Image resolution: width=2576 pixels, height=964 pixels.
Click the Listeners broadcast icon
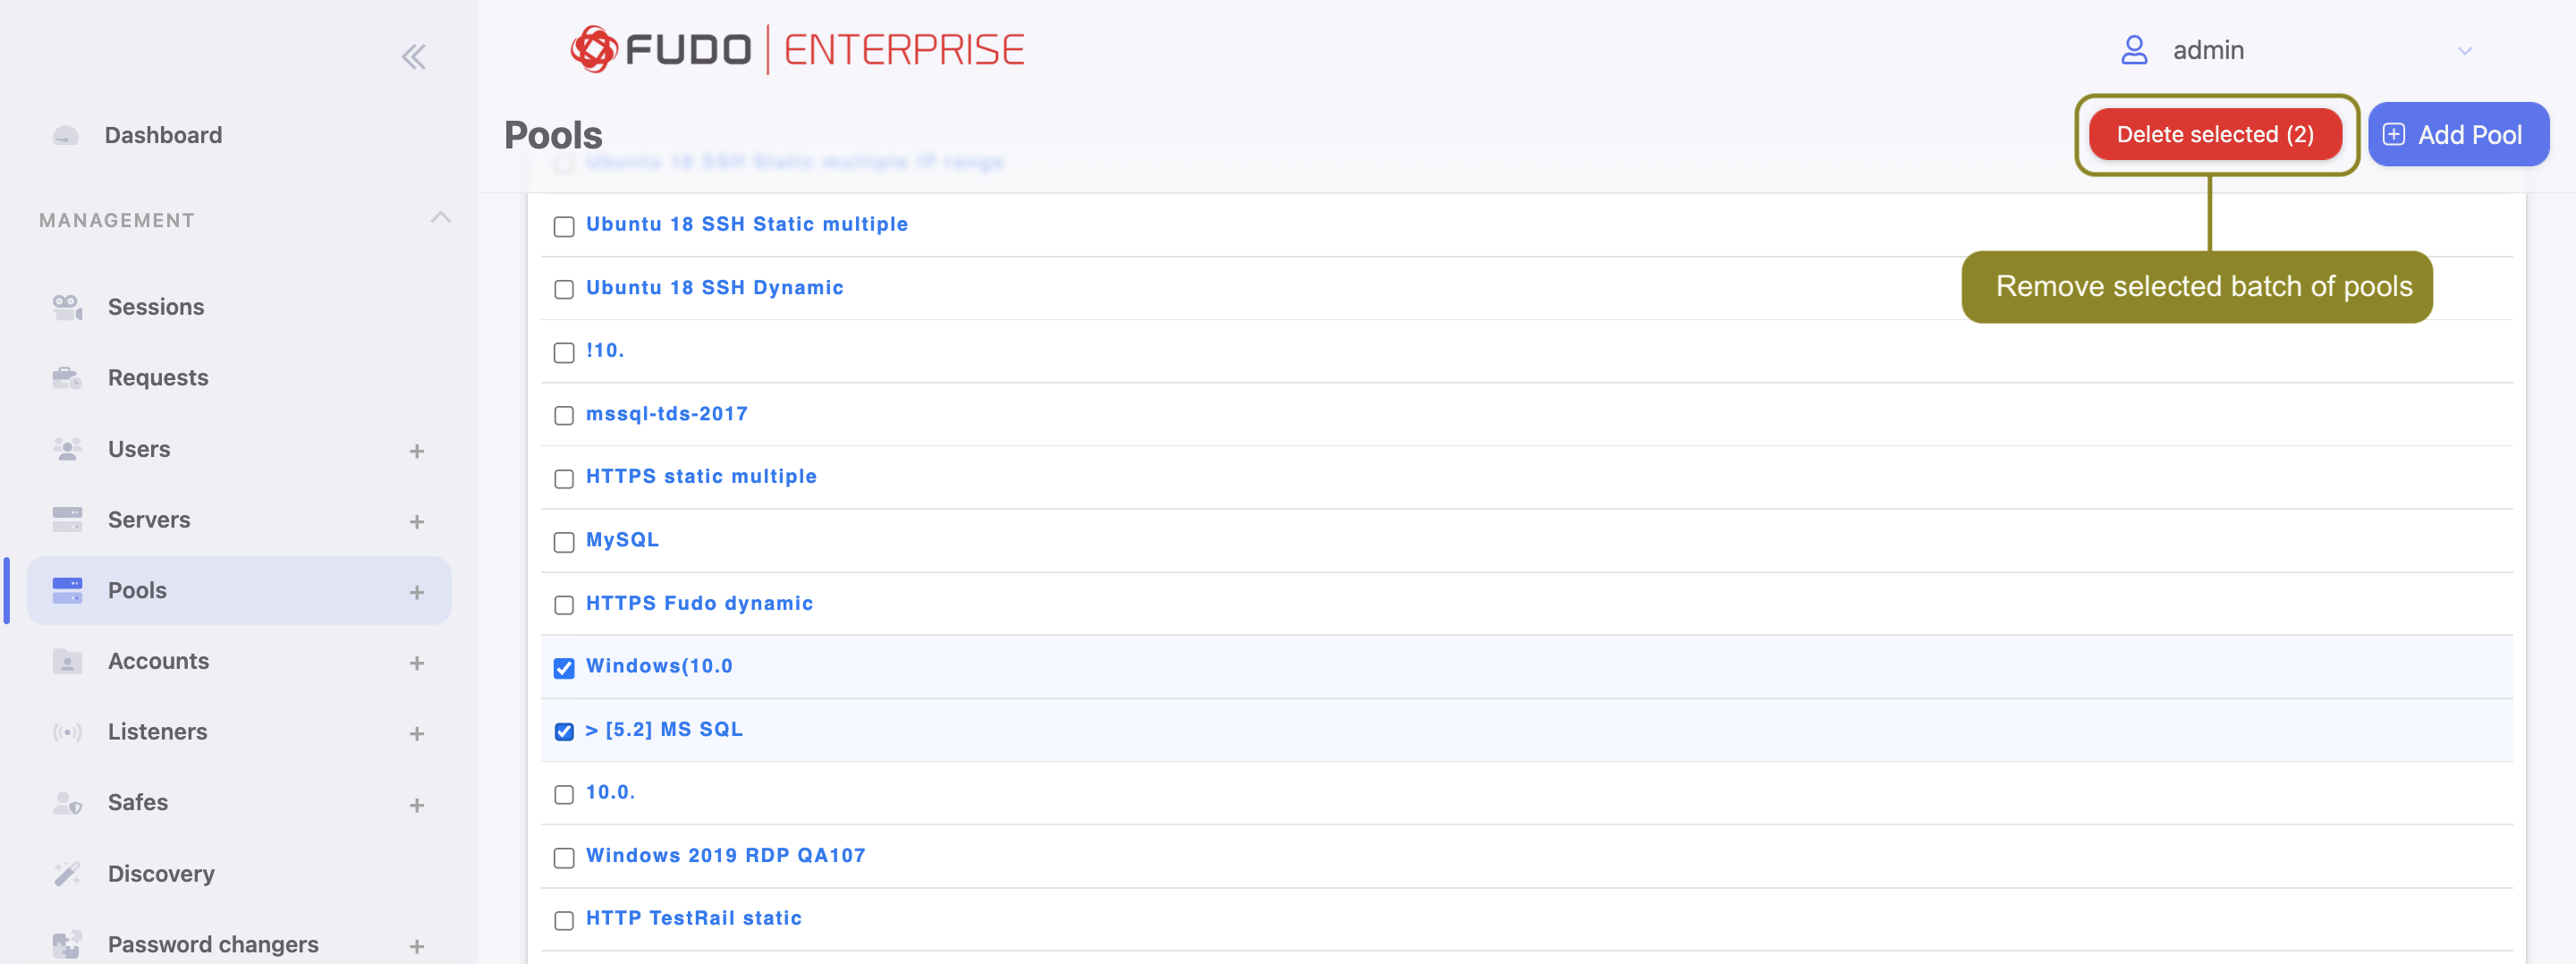[x=67, y=732]
